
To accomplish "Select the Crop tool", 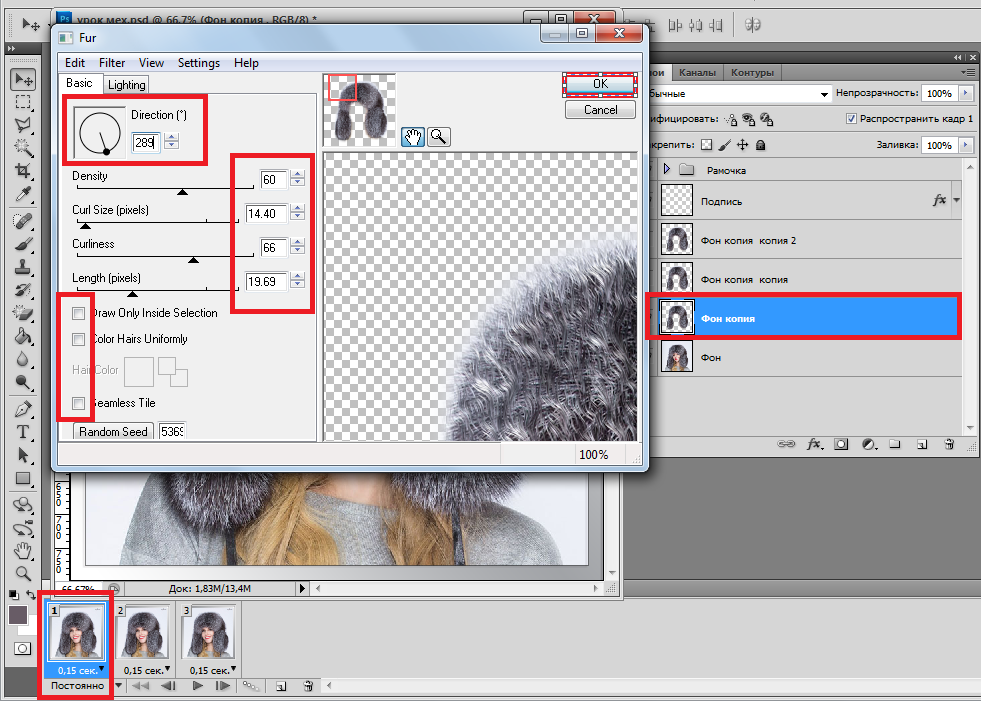I will (x=23, y=170).
